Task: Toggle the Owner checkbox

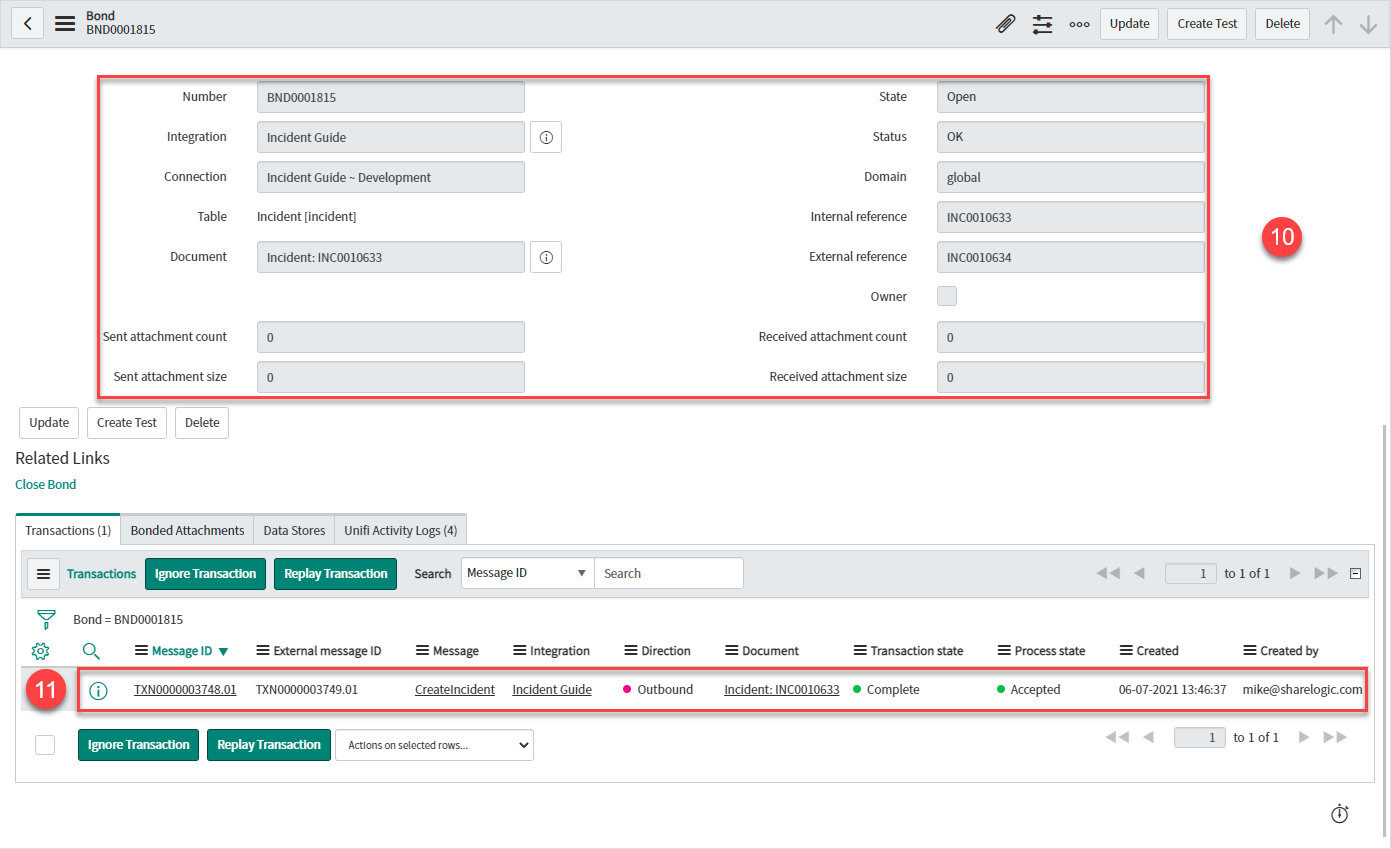Action: pyautogui.click(x=946, y=296)
